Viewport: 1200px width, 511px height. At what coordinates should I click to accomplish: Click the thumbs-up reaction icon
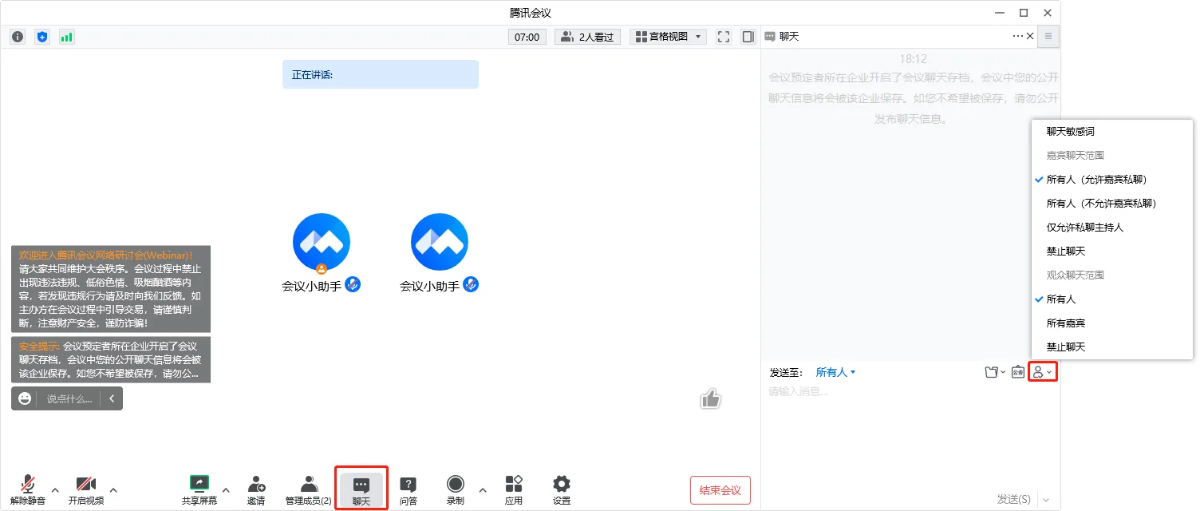tap(711, 399)
